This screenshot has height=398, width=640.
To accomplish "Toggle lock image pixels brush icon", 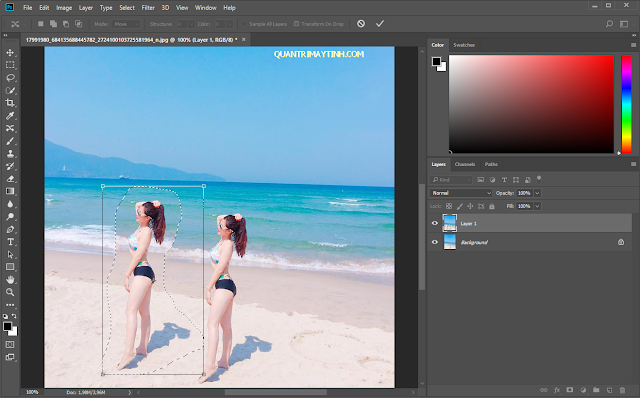I will pyautogui.click(x=460, y=206).
